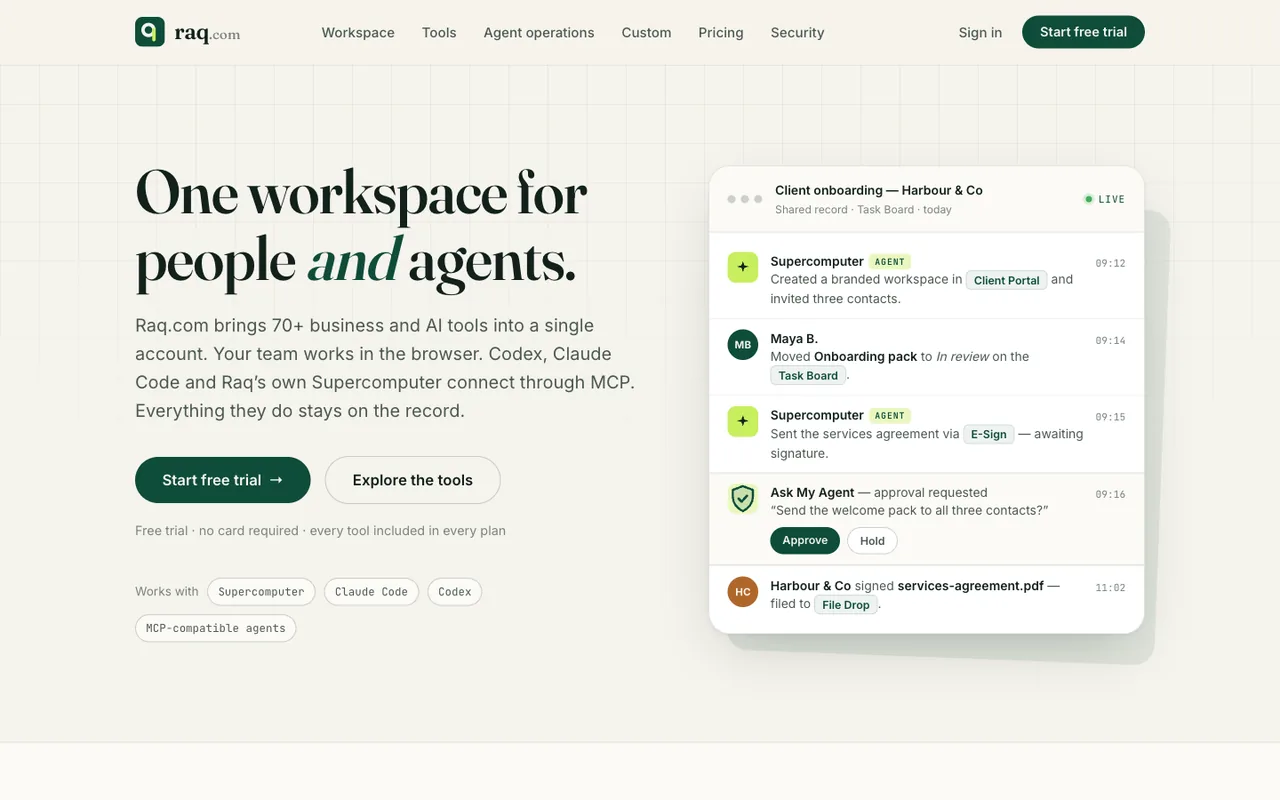
Task: Open the Client Portal tag
Action: [1007, 280]
